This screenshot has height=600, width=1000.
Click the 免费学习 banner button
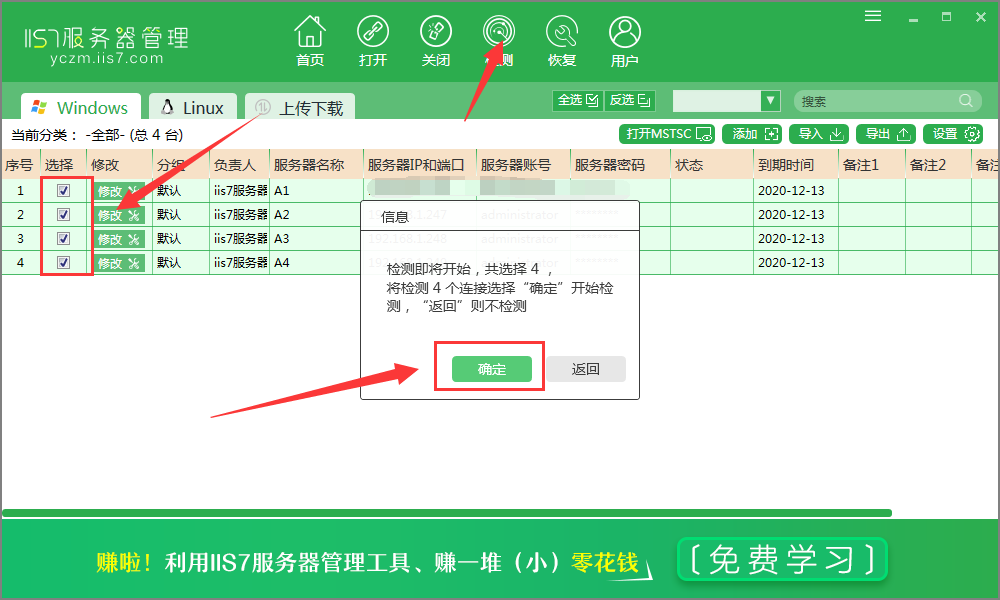pos(783,560)
